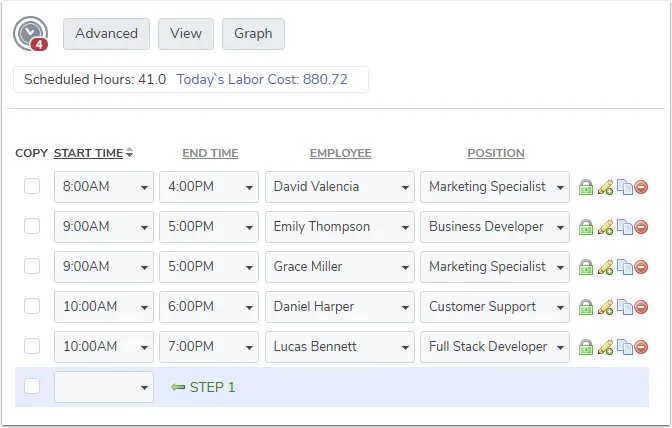Delete Emily Thompson's shift with red icon
672x428 pixels.
tap(641, 227)
